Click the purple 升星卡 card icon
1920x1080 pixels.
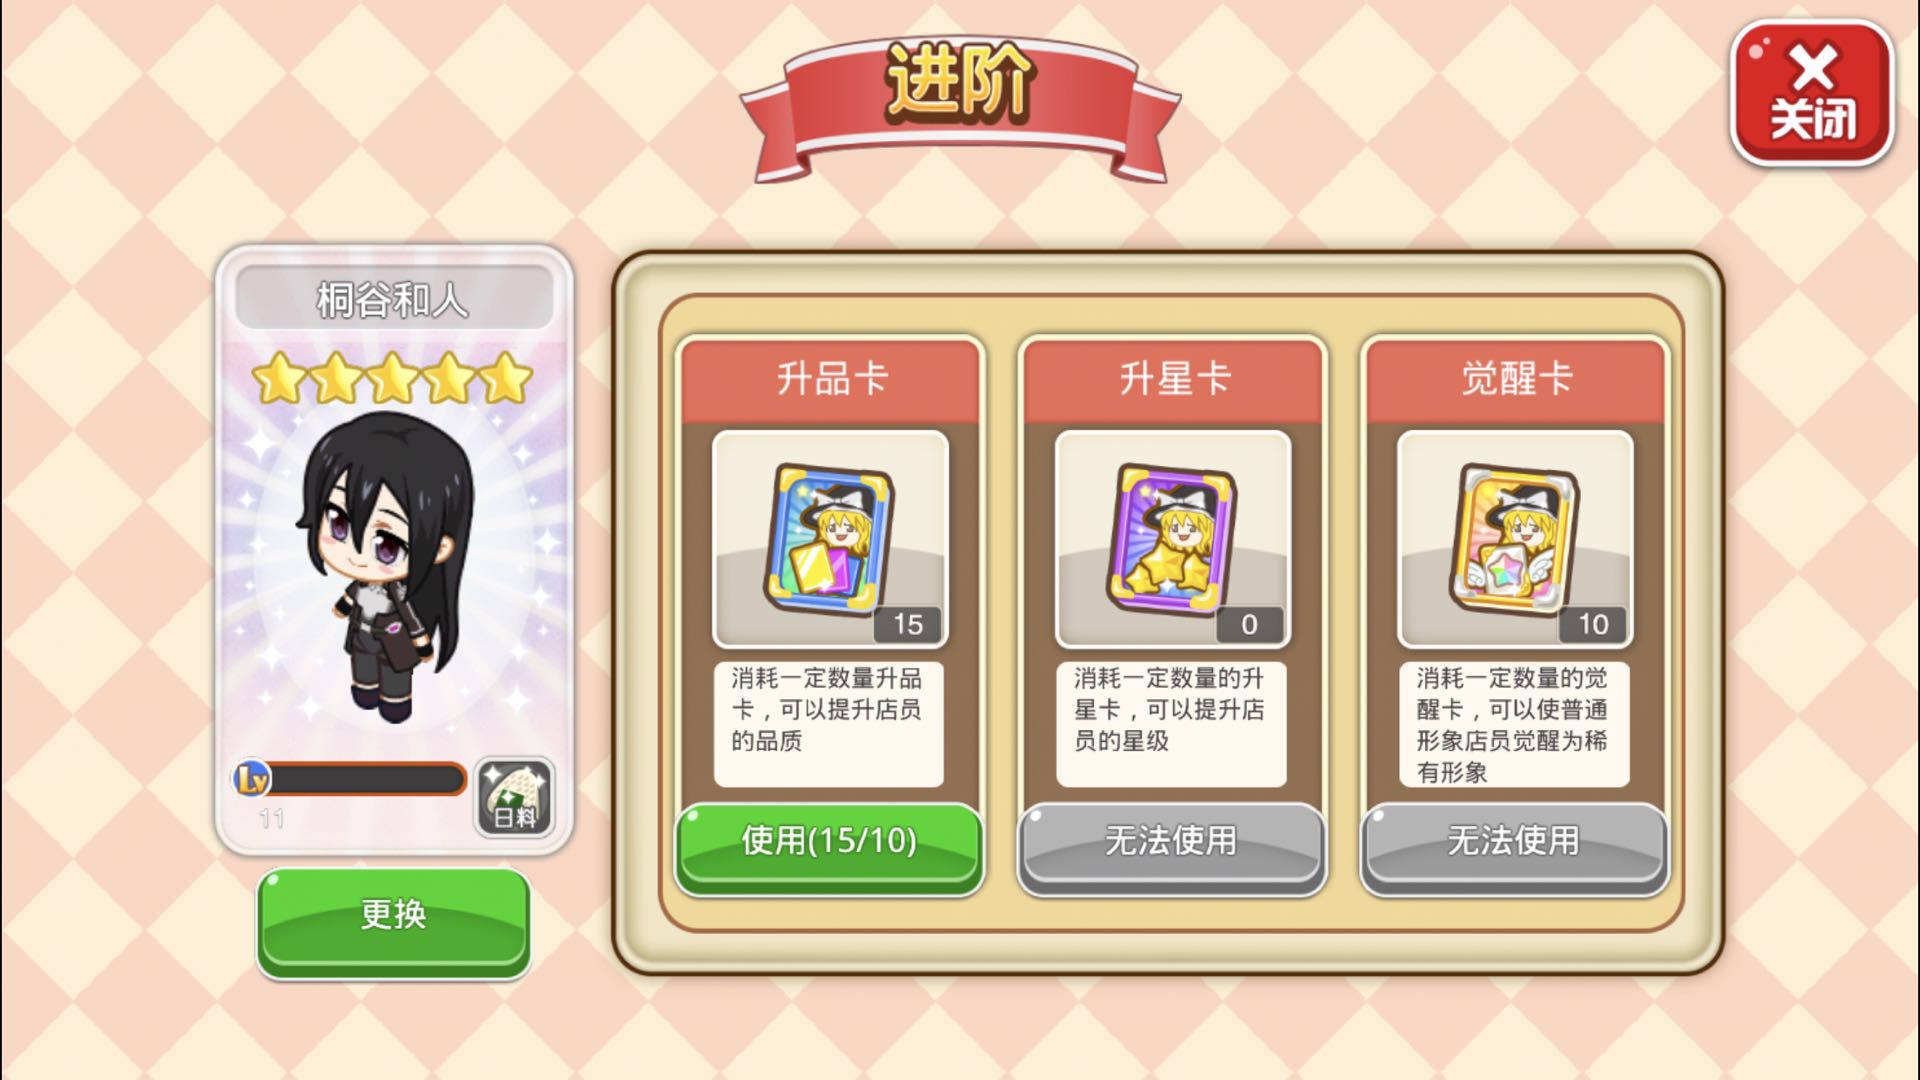pos(1172,538)
